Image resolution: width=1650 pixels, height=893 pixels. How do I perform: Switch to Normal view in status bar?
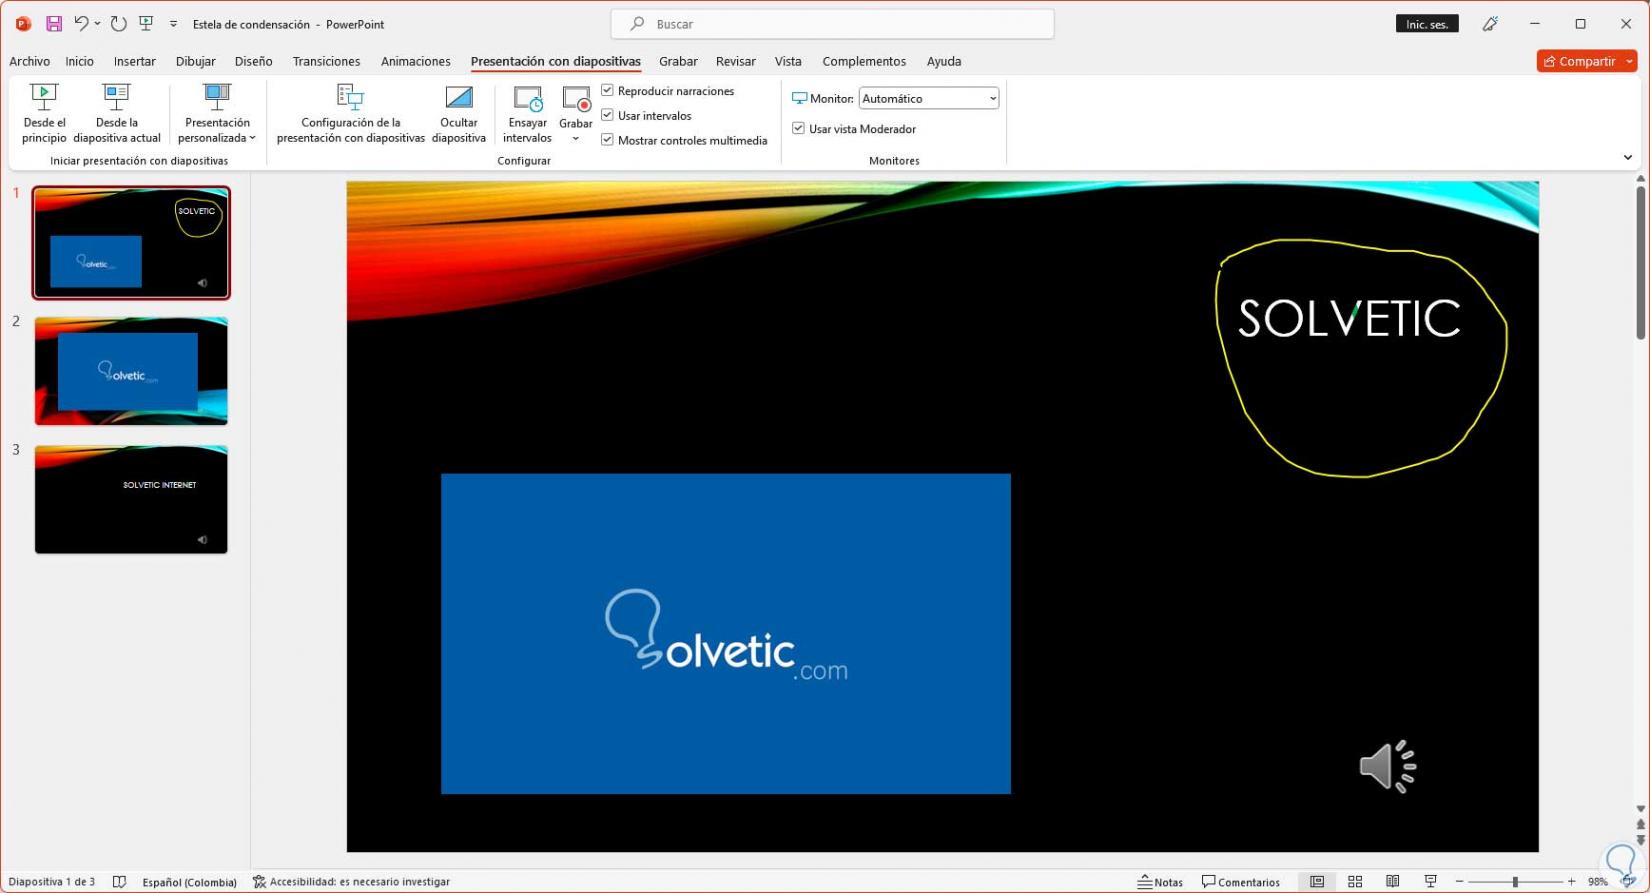(x=1317, y=881)
